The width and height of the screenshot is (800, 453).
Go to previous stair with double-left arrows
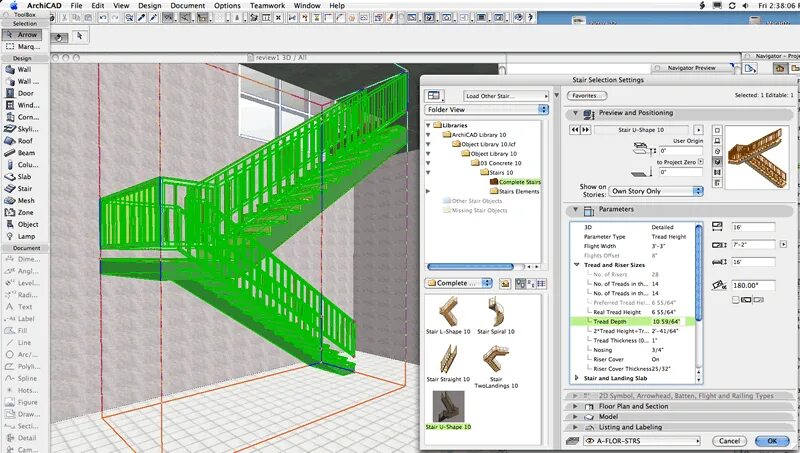(x=574, y=130)
